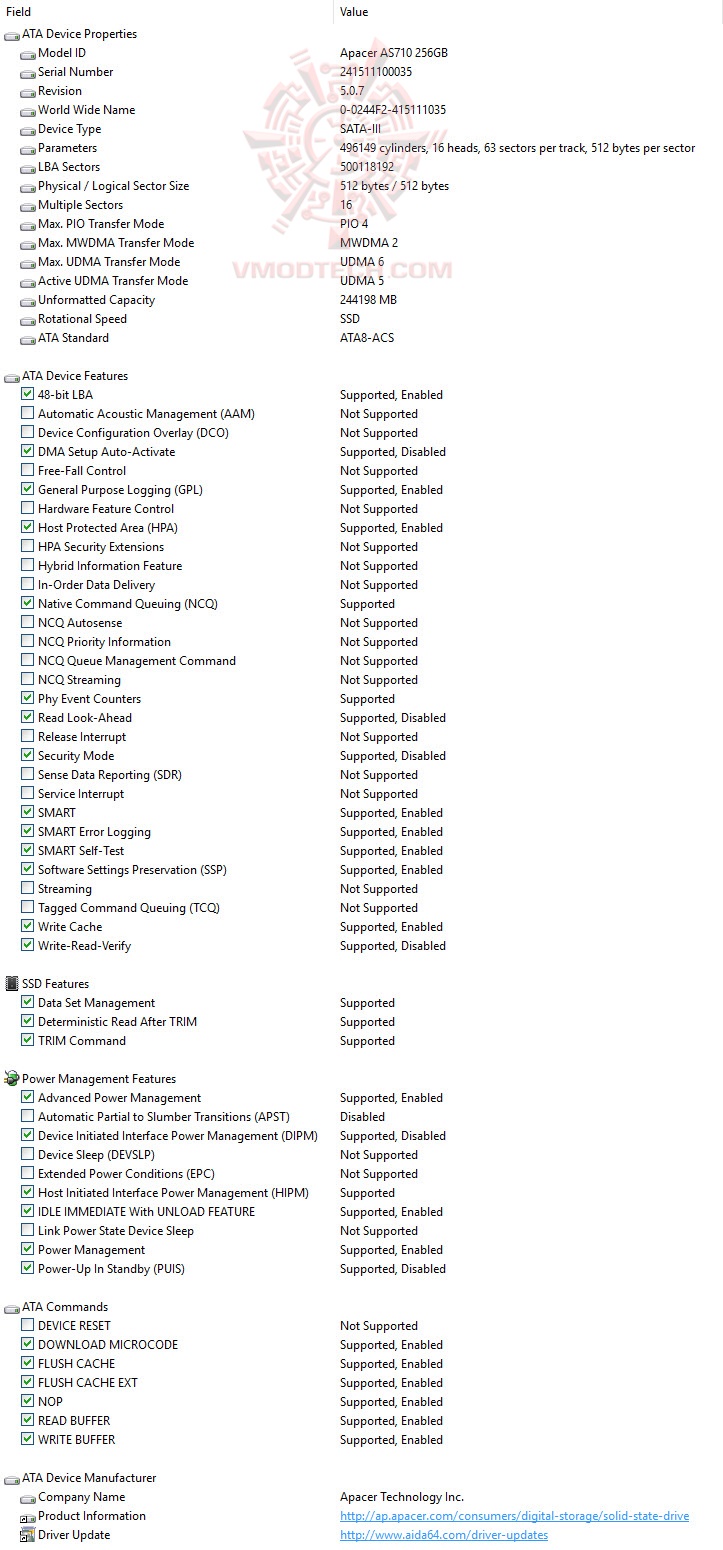Select the Model ID value 'Apacer AS710 256GB'
The width and height of the screenshot is (723, 1550).
pyautogui.click(x=394, y=53)
